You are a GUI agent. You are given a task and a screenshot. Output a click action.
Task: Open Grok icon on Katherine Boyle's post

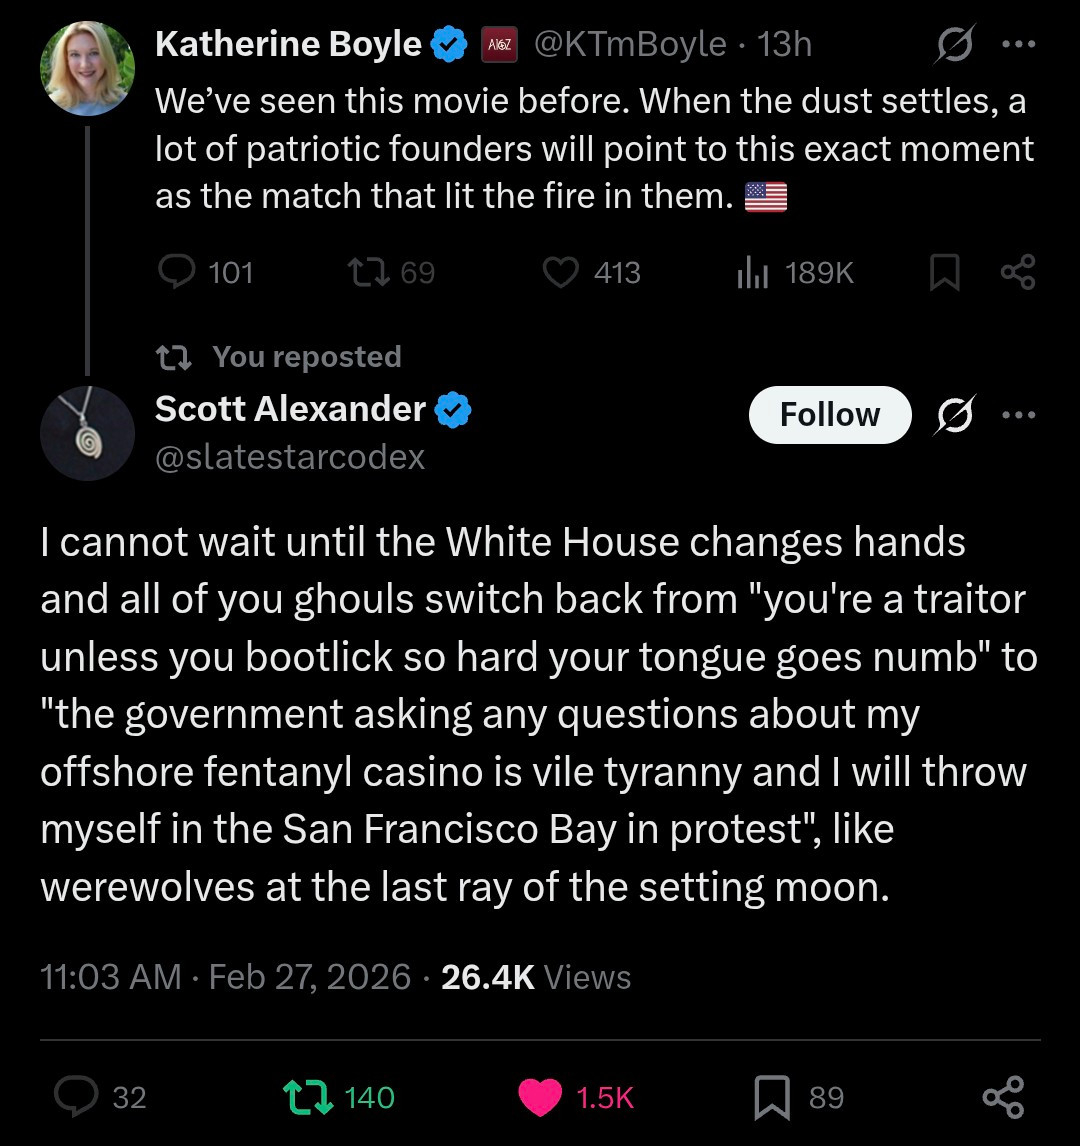[x=953, y=45]
